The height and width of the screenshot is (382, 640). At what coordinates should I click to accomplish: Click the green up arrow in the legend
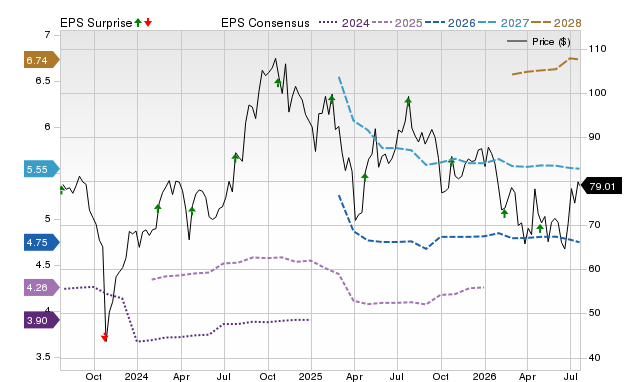click(138, 22)
